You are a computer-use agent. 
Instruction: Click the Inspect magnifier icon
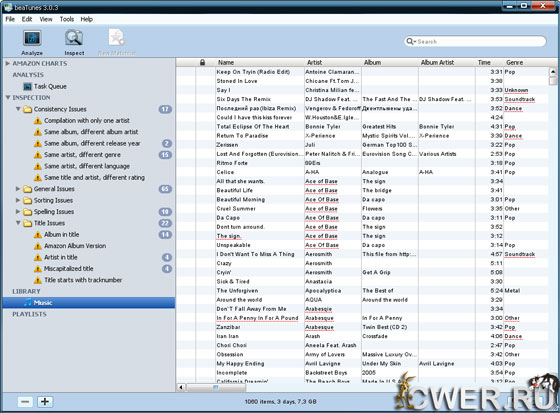74,39
